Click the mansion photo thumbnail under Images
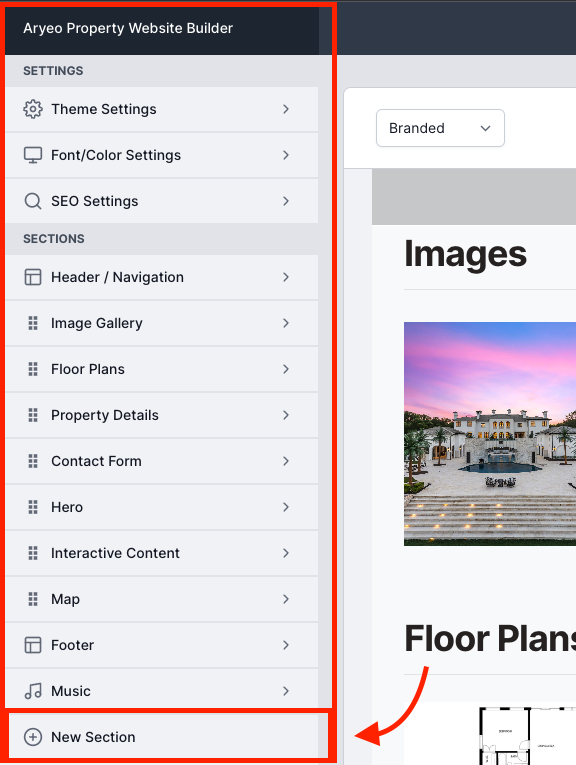The height and width of the screenshot is (765, 576). 490,434
